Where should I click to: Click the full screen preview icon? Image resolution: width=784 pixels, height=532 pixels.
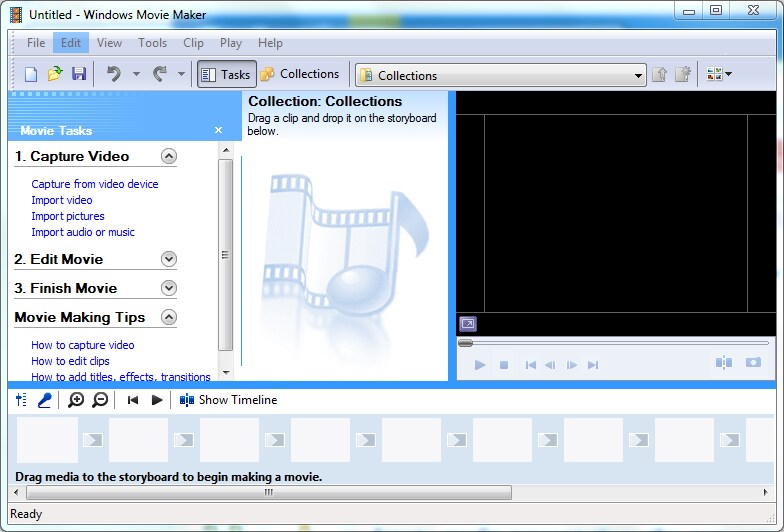point(468,324)
